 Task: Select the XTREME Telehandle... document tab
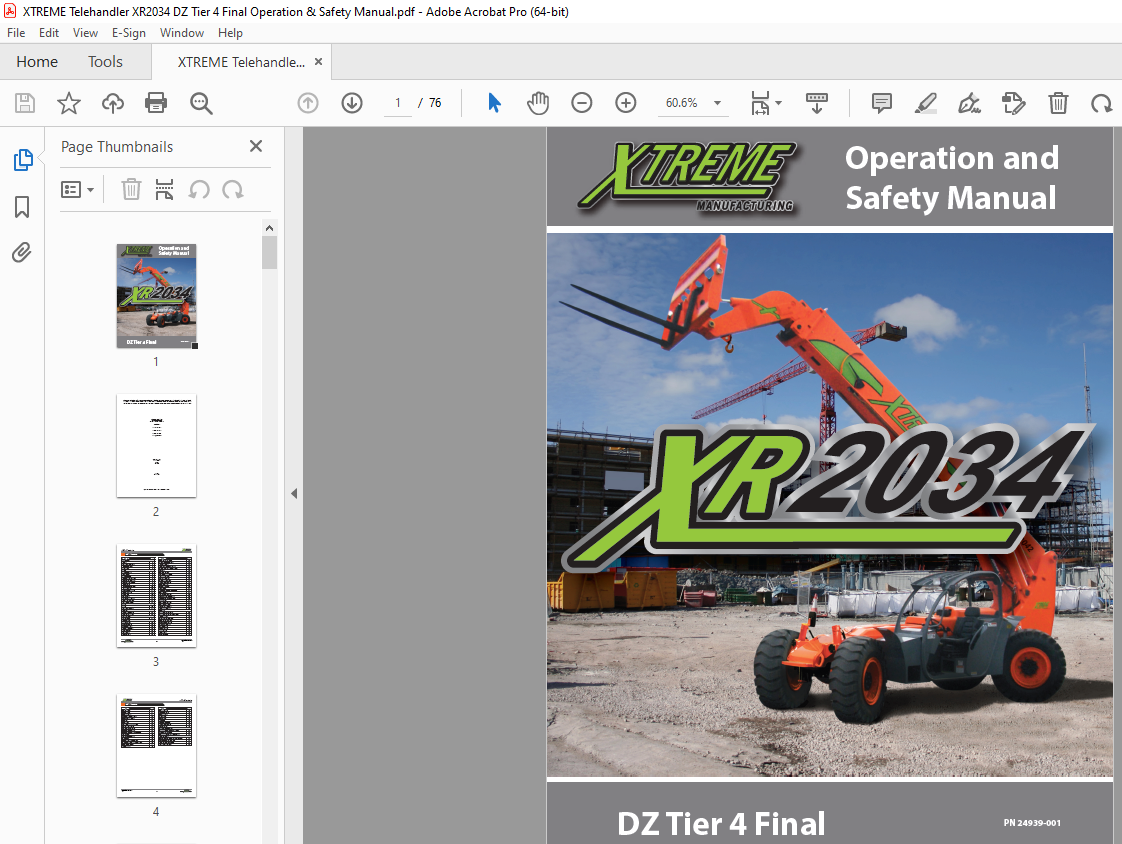[240, 62]
